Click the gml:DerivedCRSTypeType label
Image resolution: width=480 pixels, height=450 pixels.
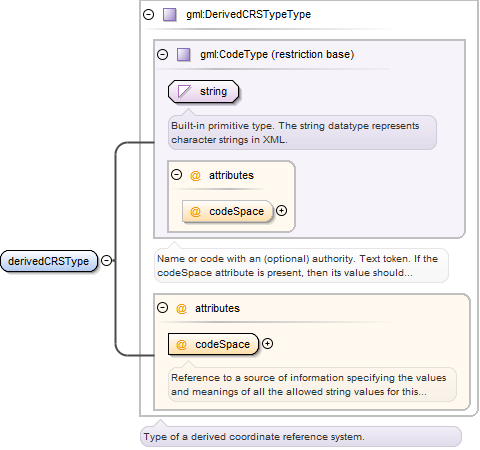[248, 14]
